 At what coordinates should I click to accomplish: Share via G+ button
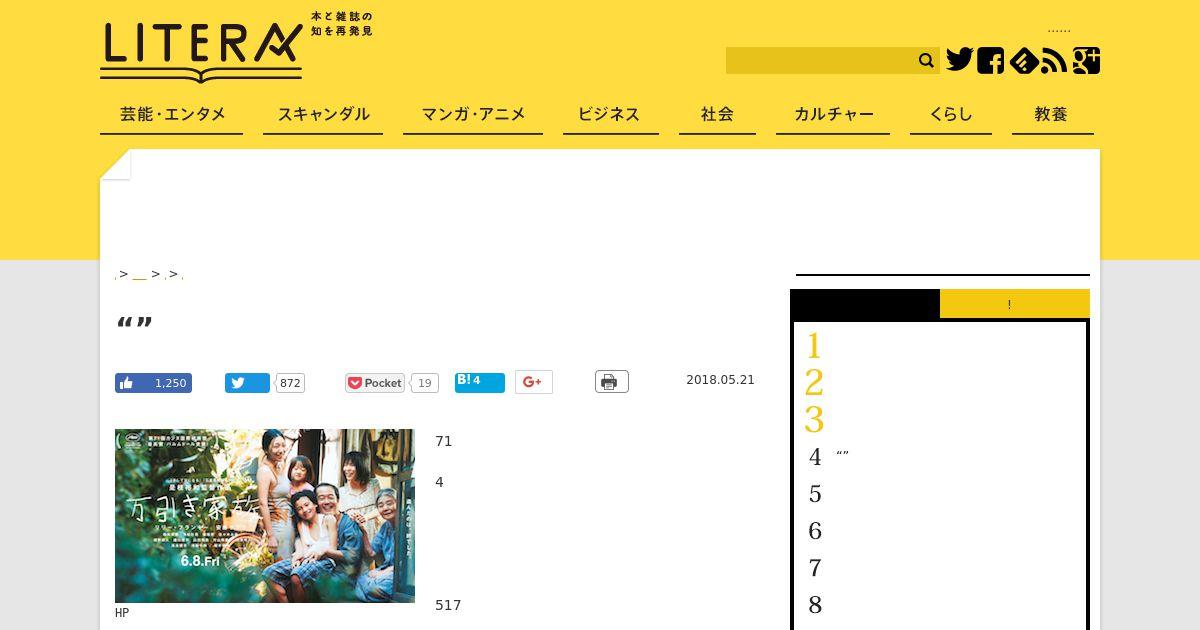click(x=534, y=382)
